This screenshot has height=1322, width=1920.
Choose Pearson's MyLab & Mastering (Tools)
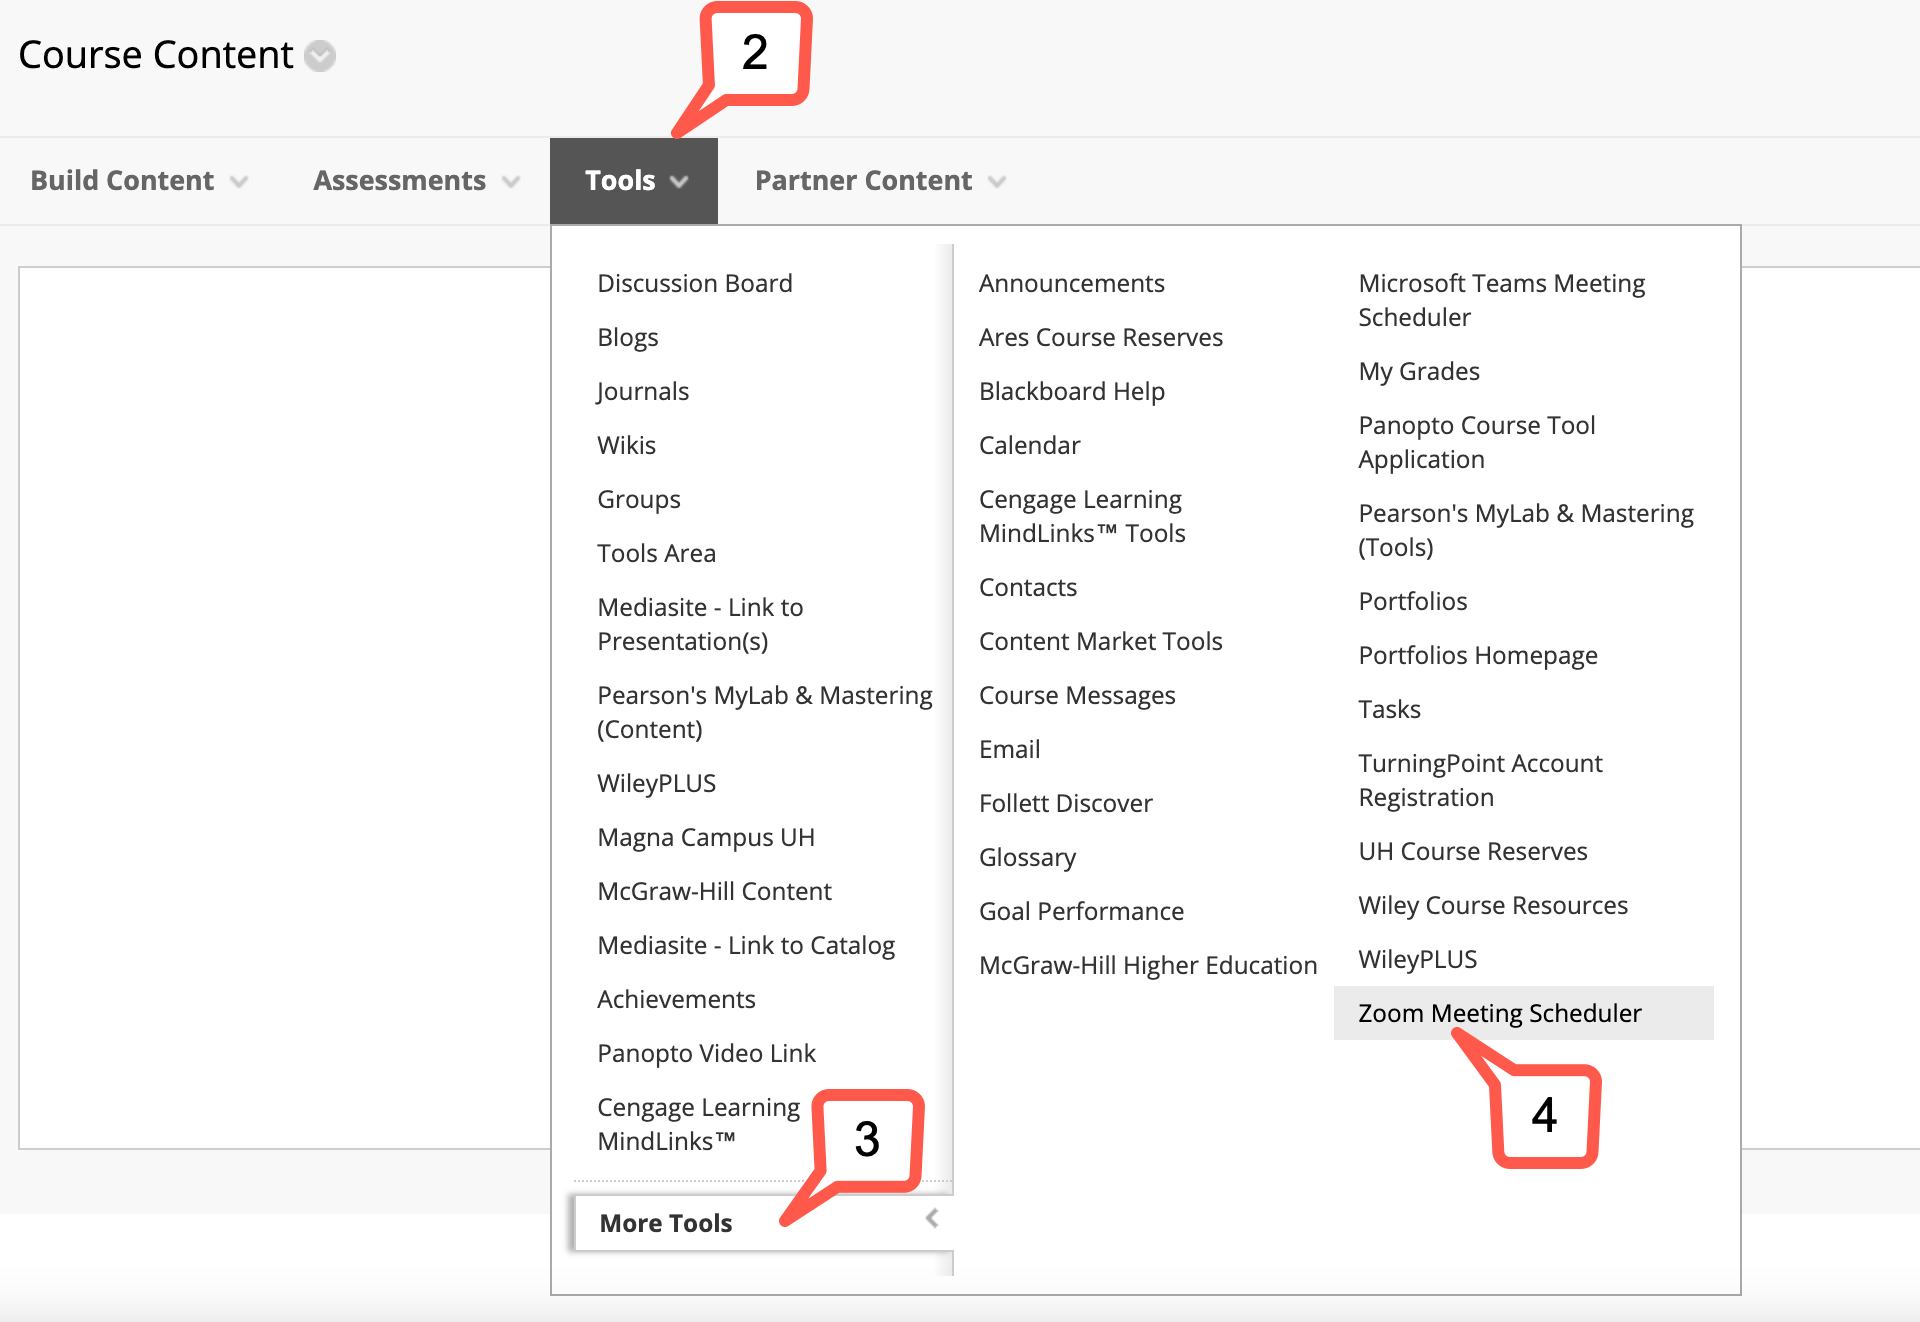(1526, 530)
